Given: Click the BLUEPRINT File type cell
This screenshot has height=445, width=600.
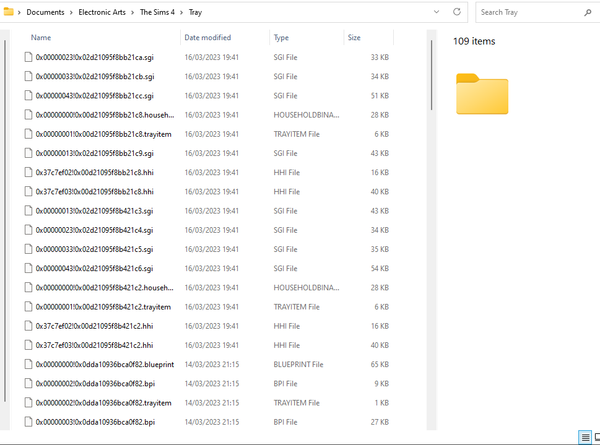Looking at the screenshot, I should (298, 365).
